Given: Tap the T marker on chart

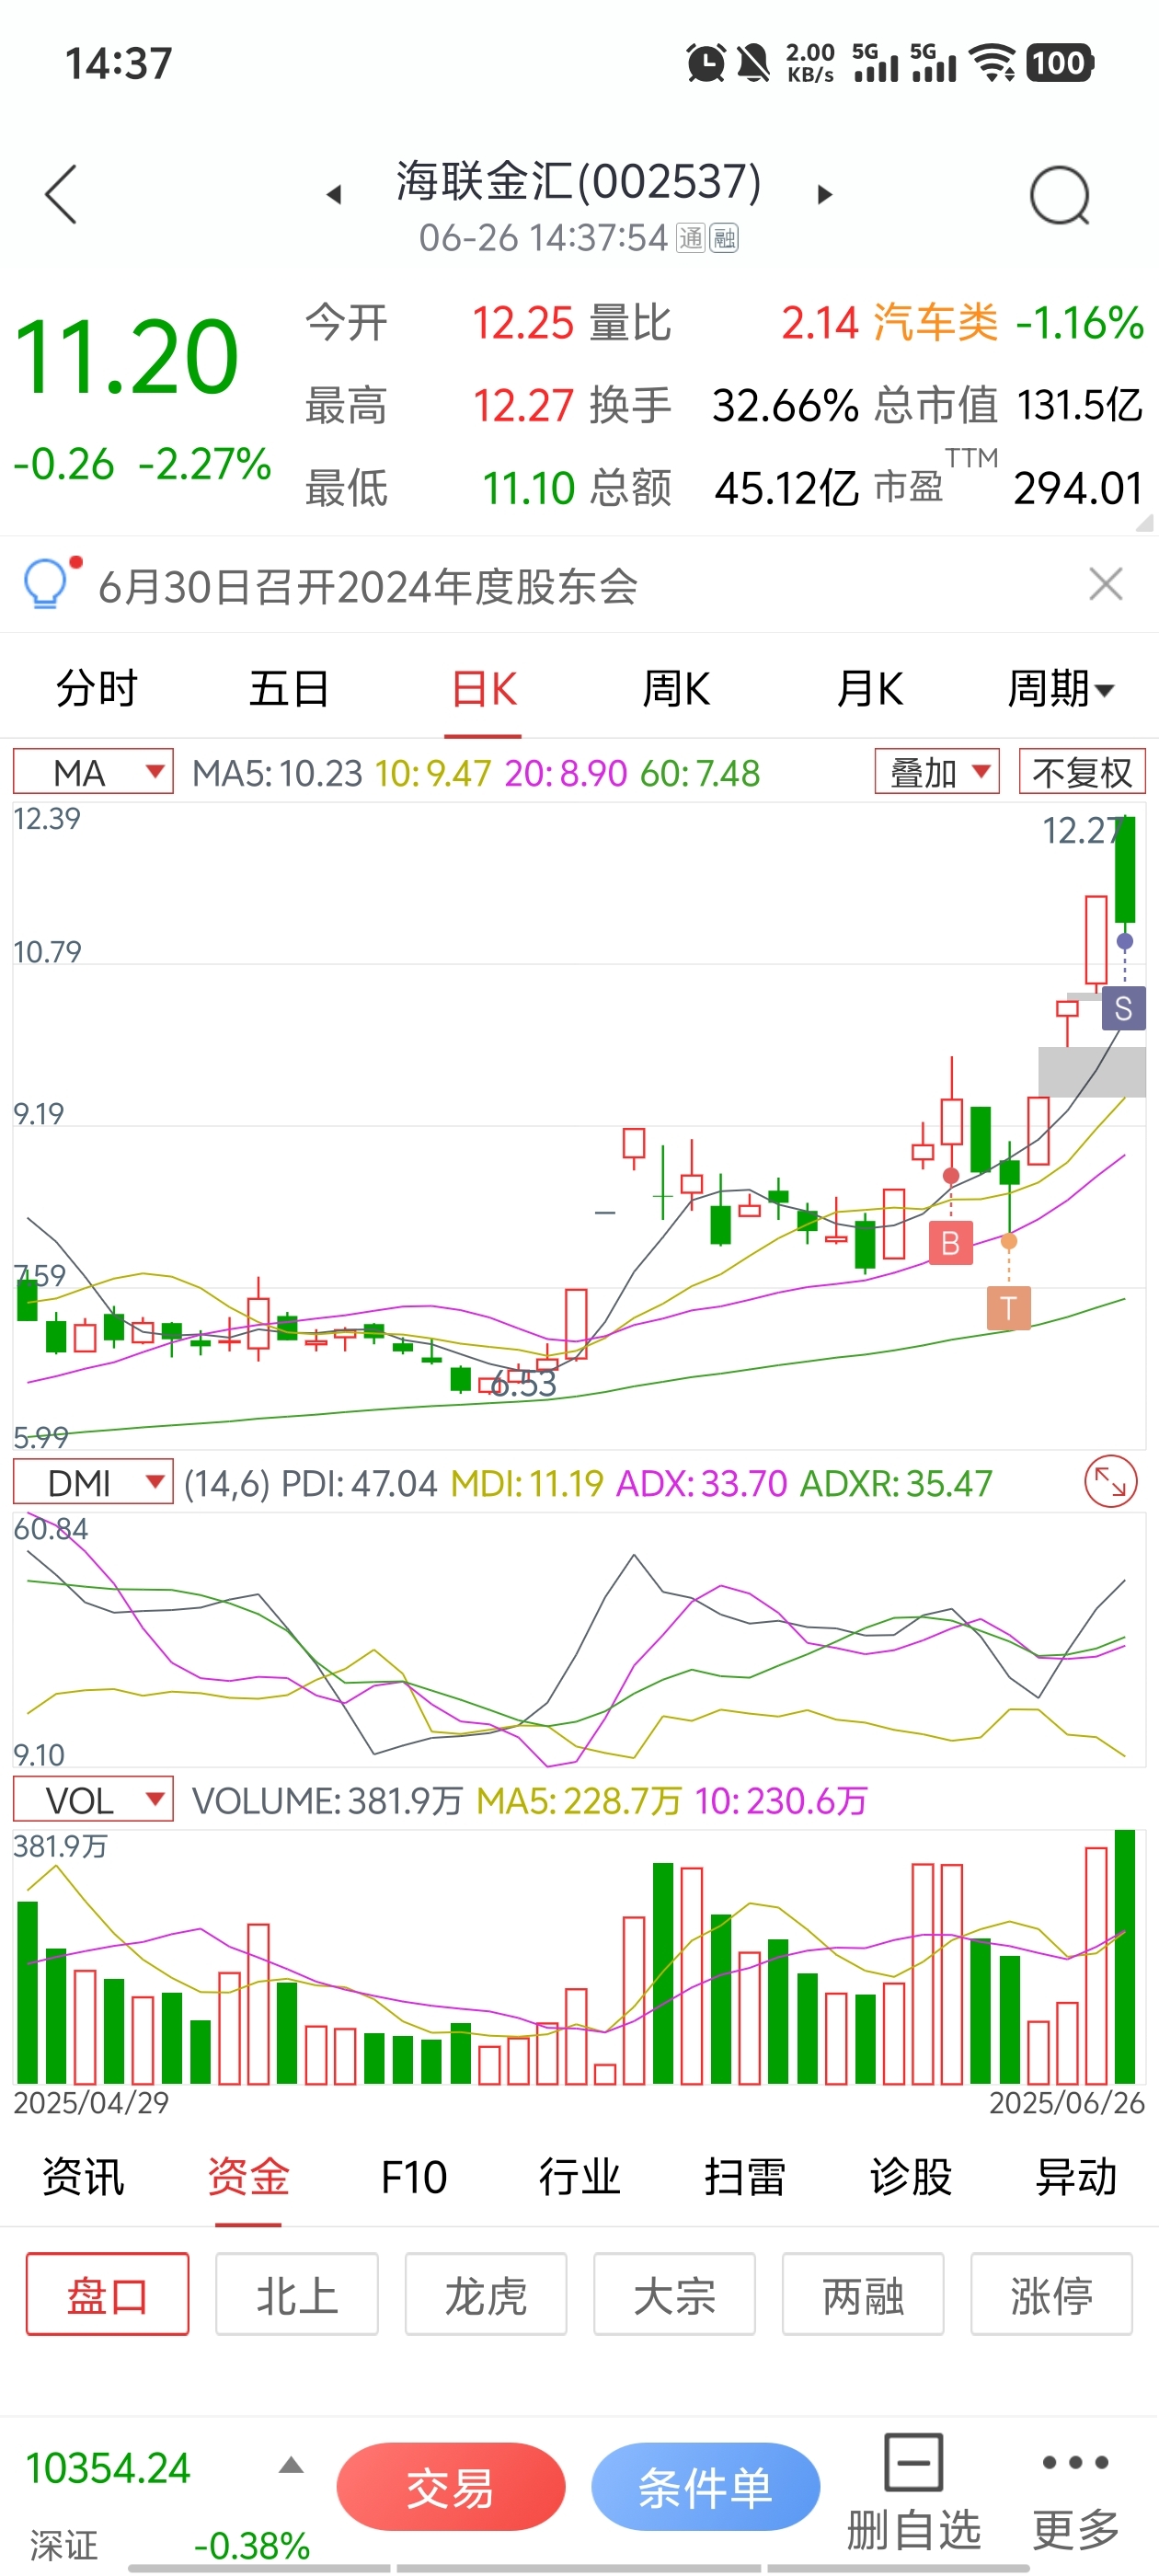Looking at the screenshot, I should click(1008, 1308).
